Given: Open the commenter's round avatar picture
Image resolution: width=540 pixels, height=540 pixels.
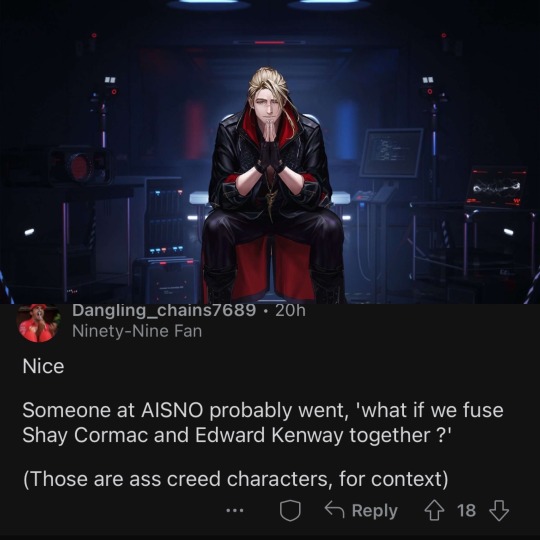Looking at the screenshot, I should [39, 323].
